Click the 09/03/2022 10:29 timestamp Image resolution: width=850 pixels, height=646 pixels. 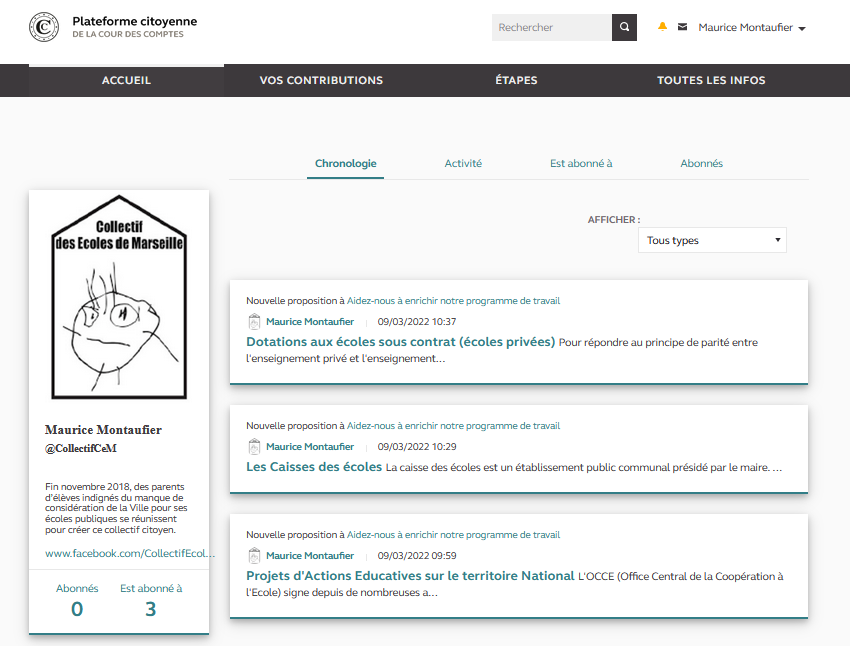(x=417, y=447)
